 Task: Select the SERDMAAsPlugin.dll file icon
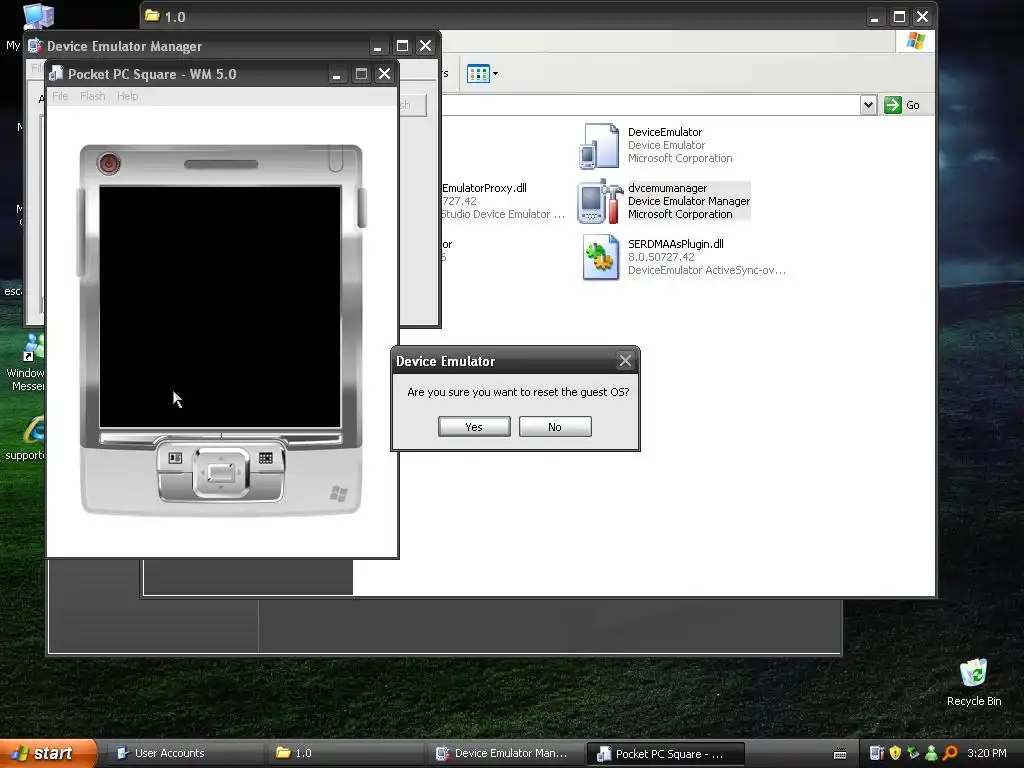click(x=600, y=257)
